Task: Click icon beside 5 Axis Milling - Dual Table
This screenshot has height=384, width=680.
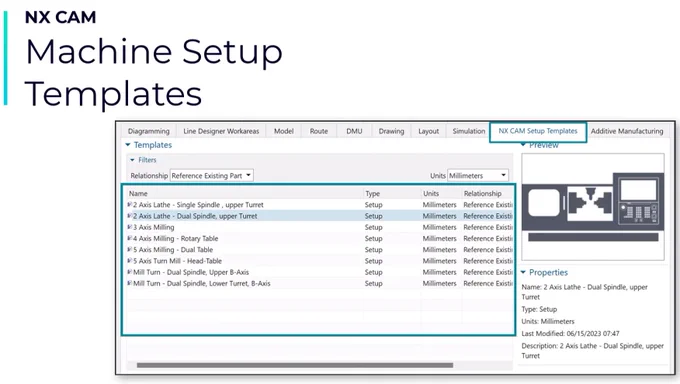Action: pyautogui.click(x=130, y=249)
